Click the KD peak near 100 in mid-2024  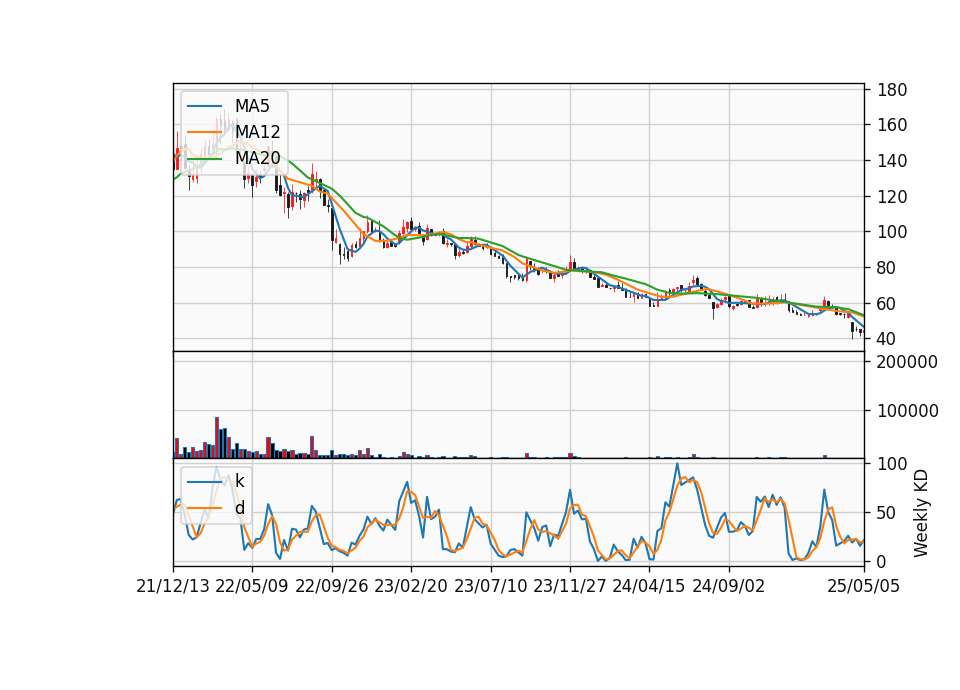(x=677, y=464)
